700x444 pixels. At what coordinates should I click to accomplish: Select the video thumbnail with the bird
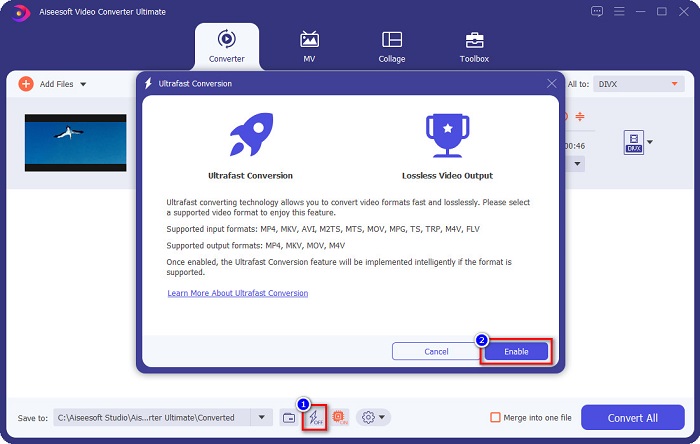click(x=75, y=143)
